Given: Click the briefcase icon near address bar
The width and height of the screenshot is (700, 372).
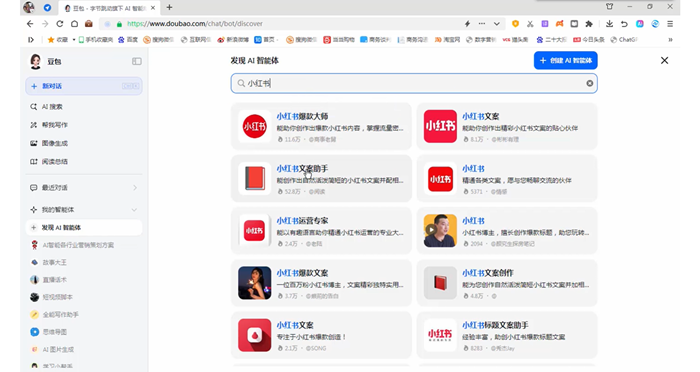Looking at the screenshot, I should [x=89, y=24].
